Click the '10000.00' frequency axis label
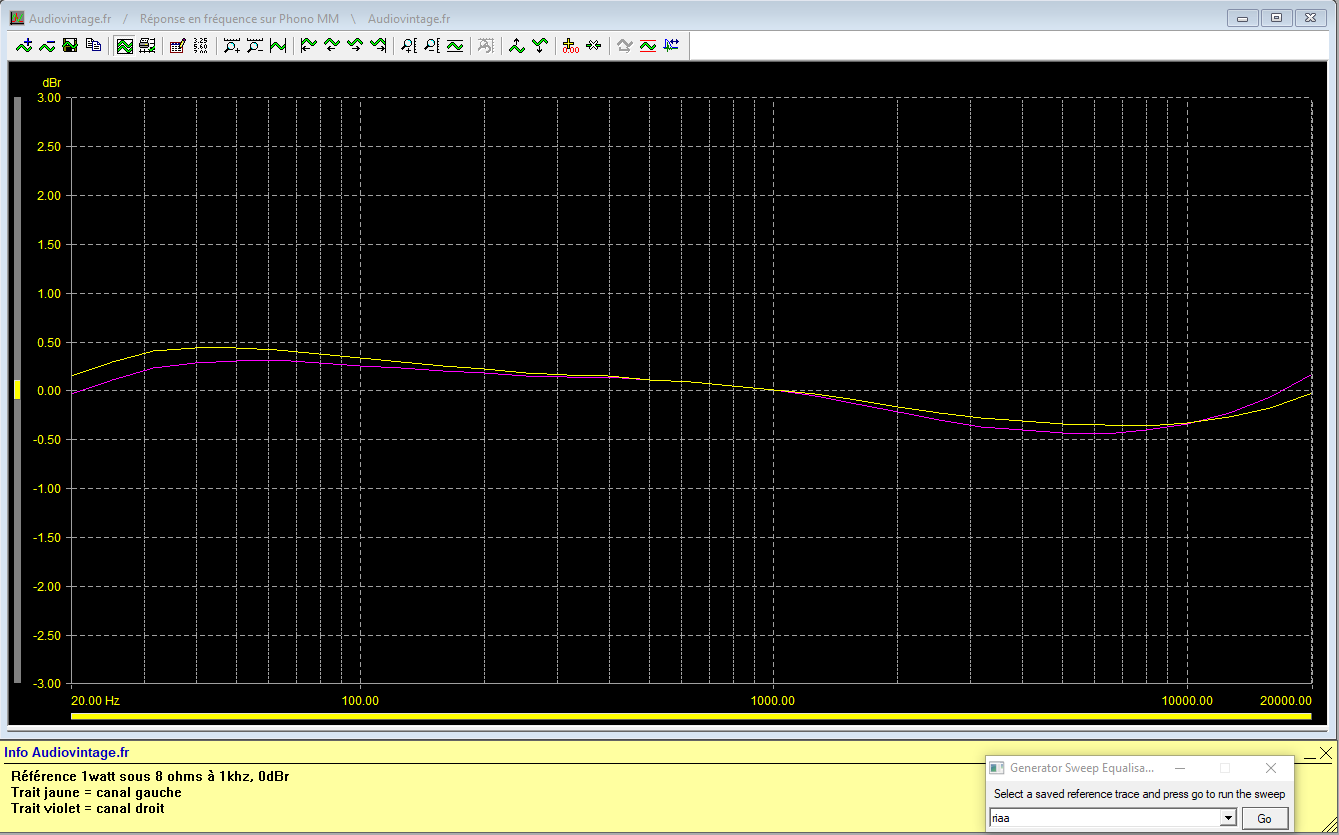Viewport: 1339px width, 835px height. click(x=1187, y=701)
